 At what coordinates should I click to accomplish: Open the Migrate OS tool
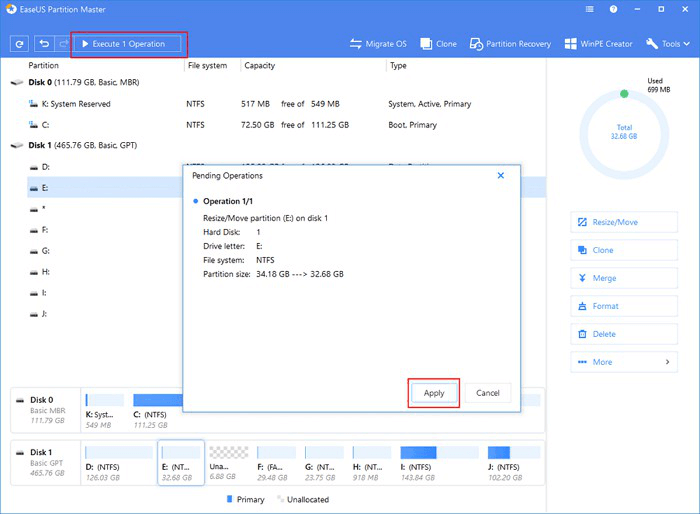point(377,44)
